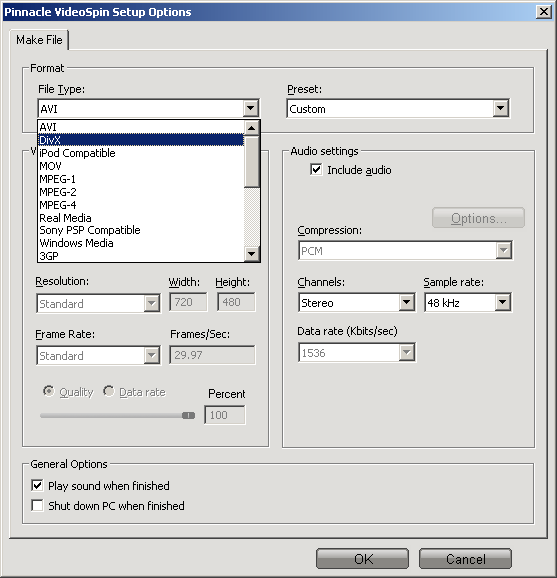Select Real Media file type
This screenshot has height=578, width=557.
pyautogui.click(x=141, y=217)
